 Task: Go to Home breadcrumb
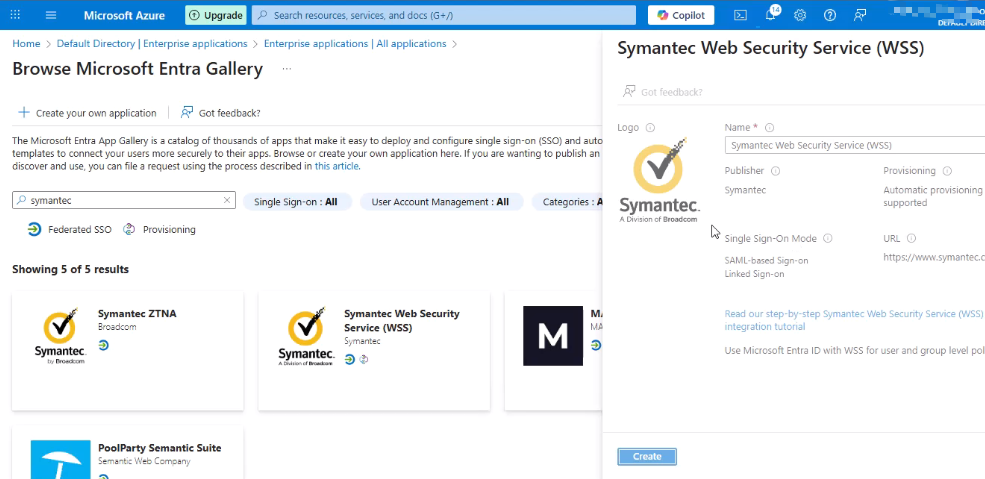pyautogui.click(x=26, y=43)
